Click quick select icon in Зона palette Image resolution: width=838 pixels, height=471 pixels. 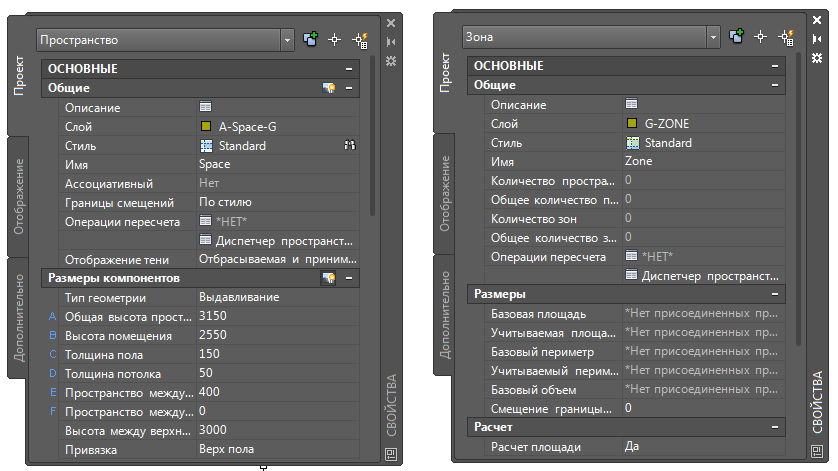tap(786, 37)
